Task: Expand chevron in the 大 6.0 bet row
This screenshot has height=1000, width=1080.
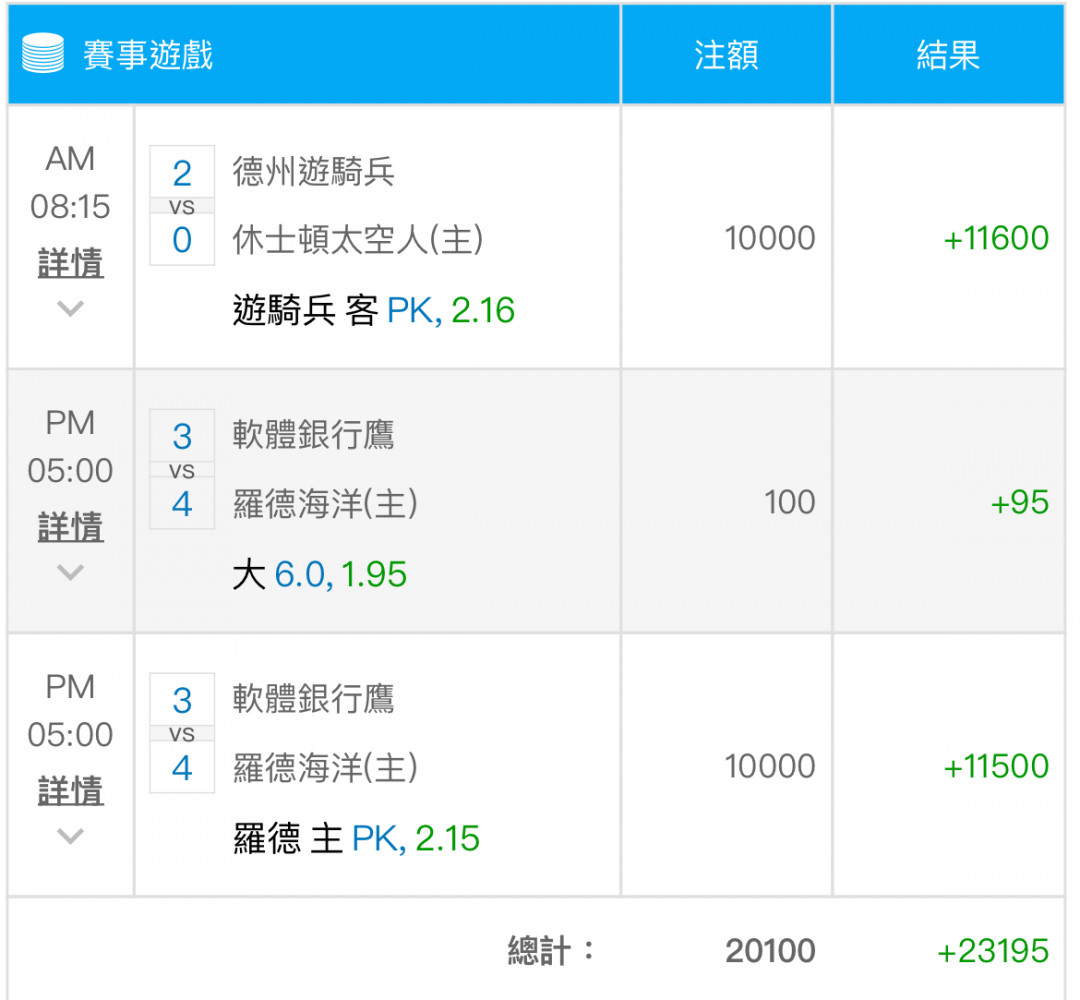Action: pyautogui.click(x=70, y=572)
